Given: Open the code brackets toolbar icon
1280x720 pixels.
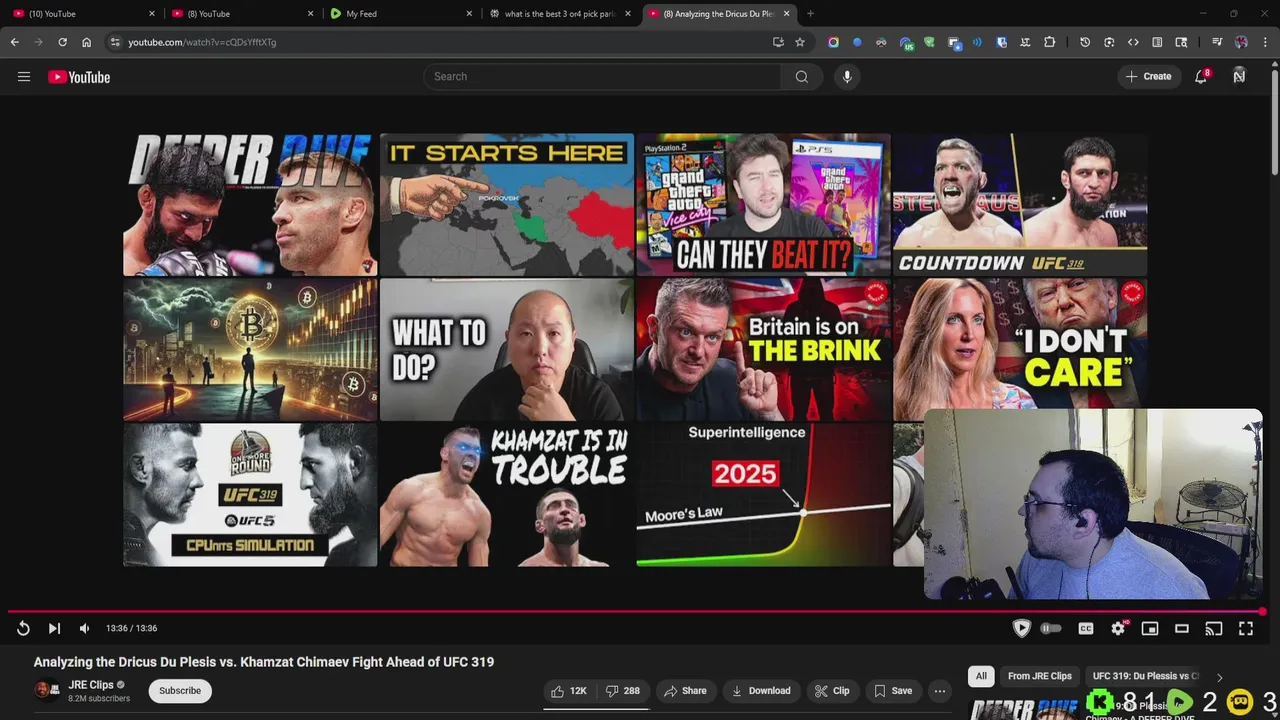Looking at the screenshot, I should [x=1133, y=42].
